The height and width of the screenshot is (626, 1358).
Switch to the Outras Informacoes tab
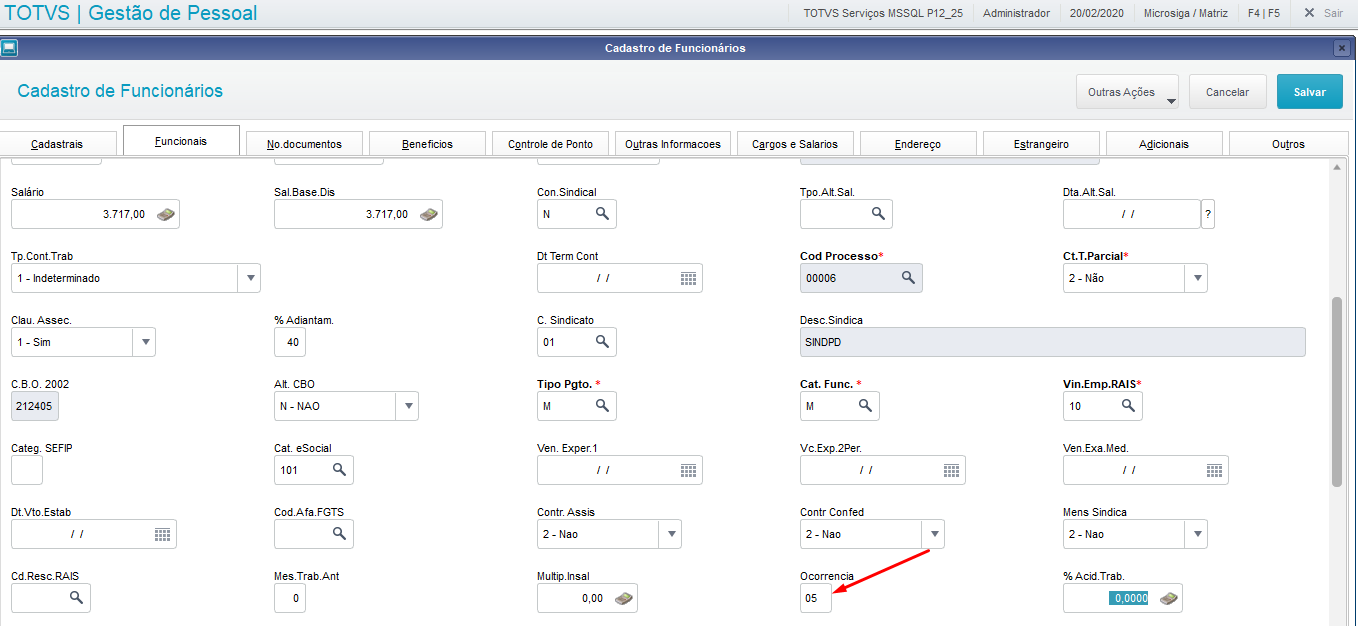pyautogui.click(x=673, y=144)
